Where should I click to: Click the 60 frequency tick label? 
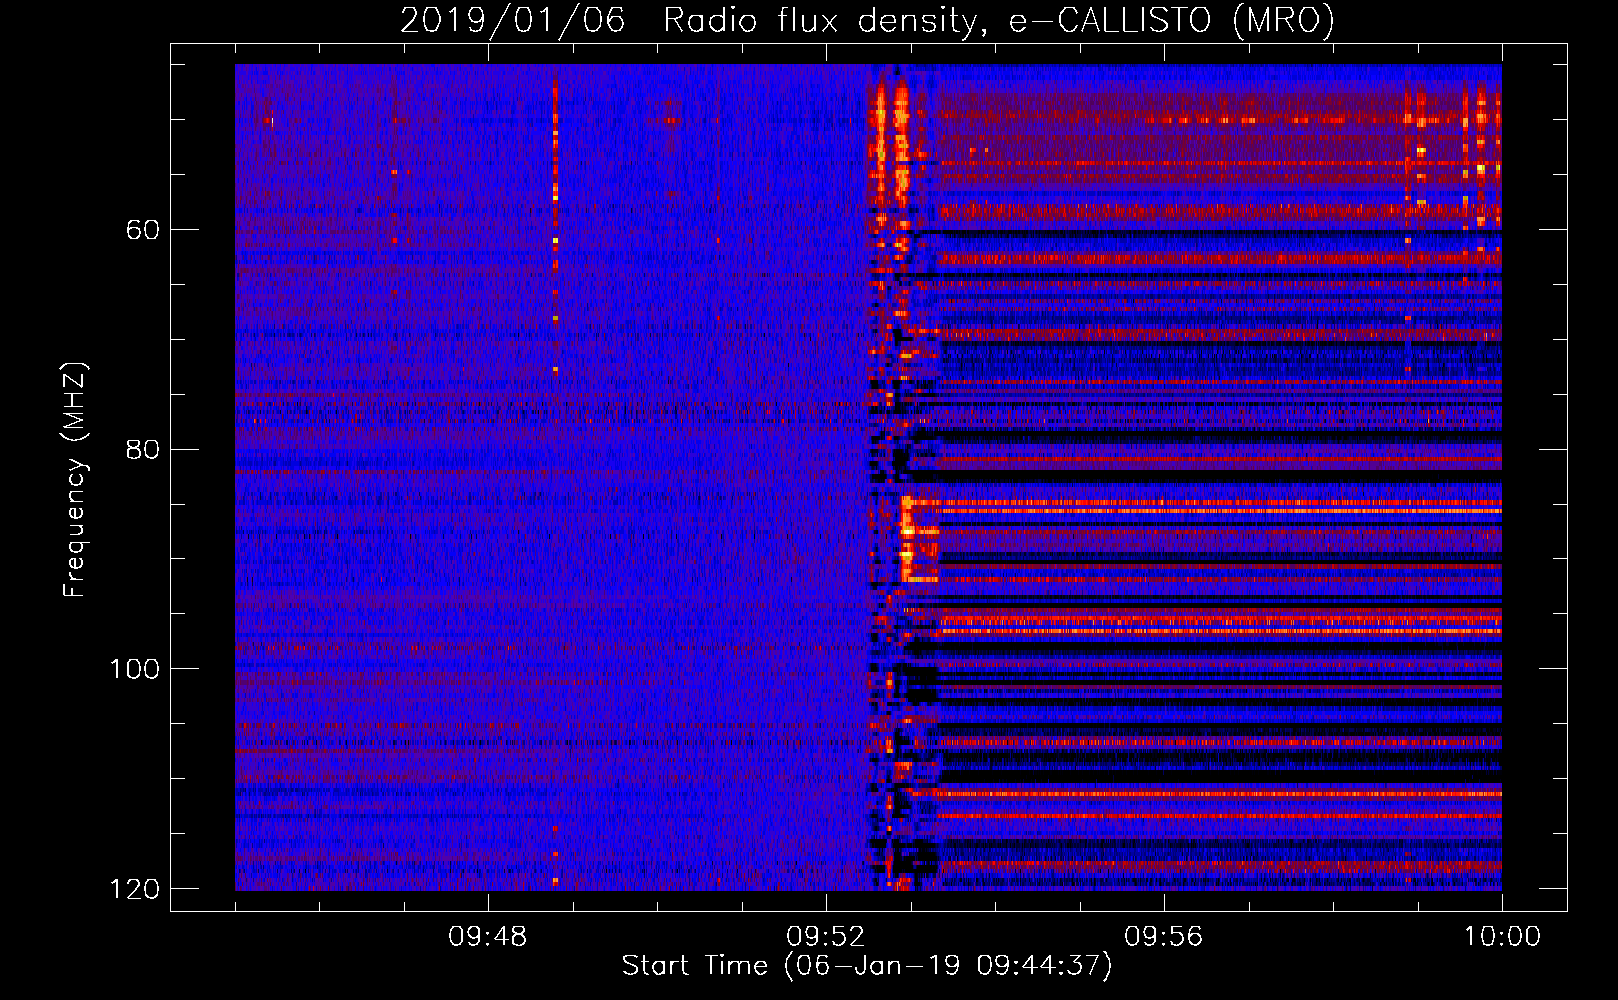point(143,230)
